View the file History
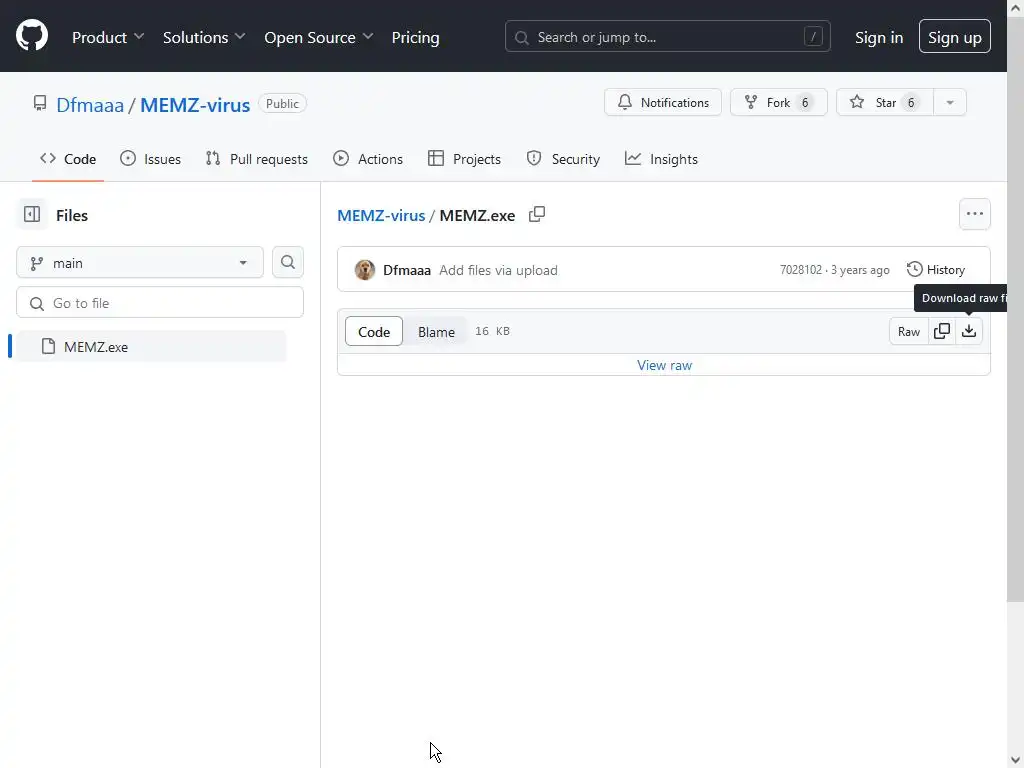 tap(936, 270)
